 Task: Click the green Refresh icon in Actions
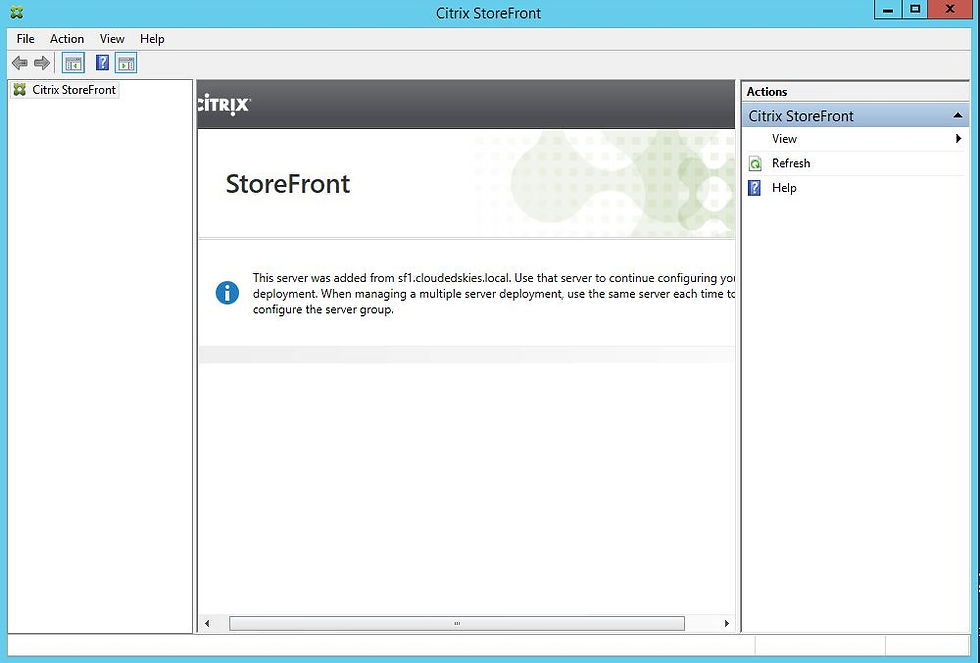coord(755,164)
